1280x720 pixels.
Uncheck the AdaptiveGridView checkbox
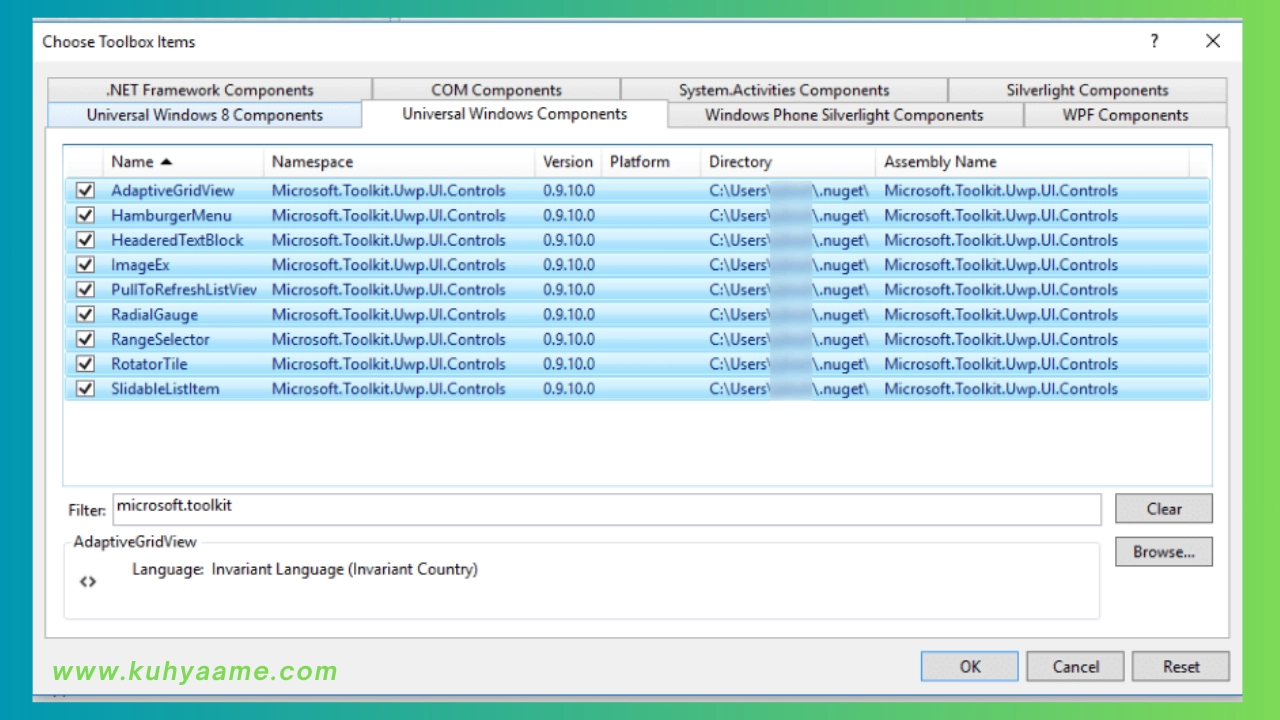(85, 190)
